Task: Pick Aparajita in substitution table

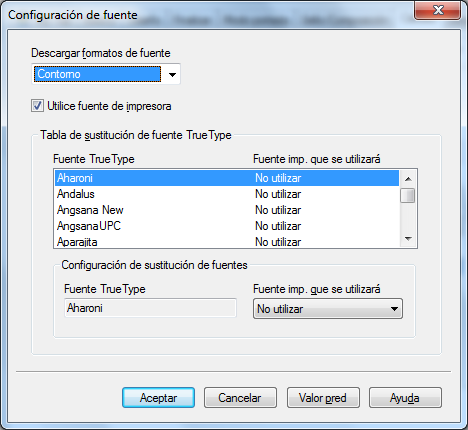Action: [227, 241]
